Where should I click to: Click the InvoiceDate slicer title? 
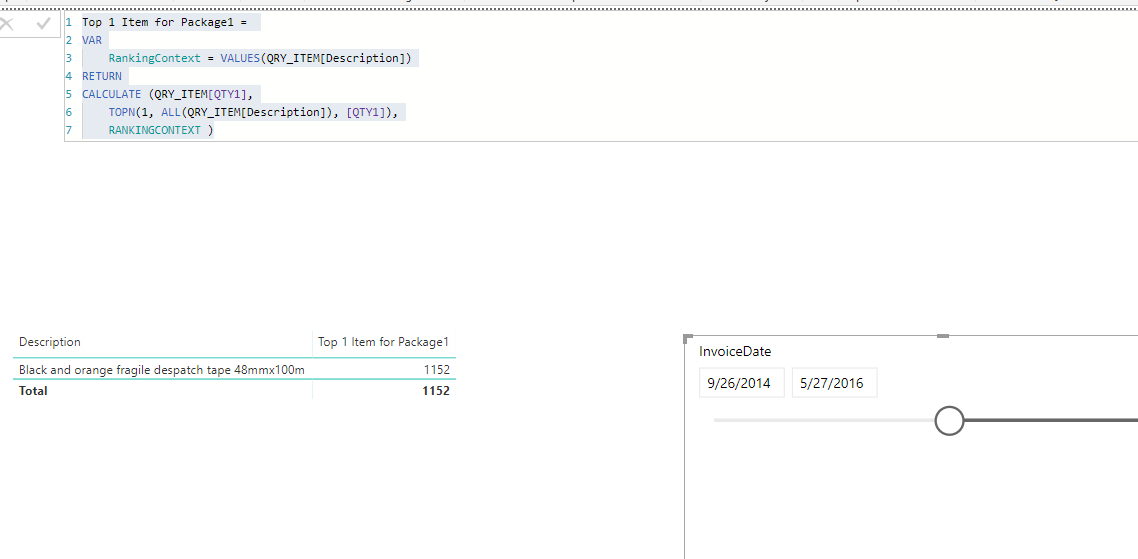click(x=735, y=351)
